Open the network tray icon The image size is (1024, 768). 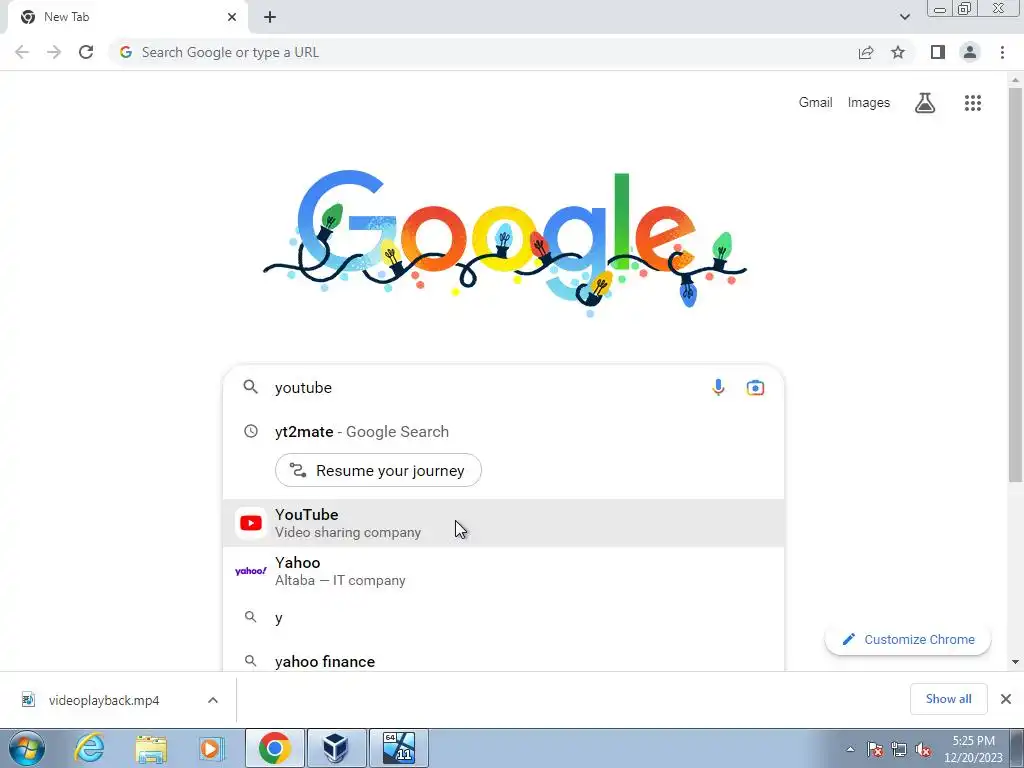pos(899,749)
